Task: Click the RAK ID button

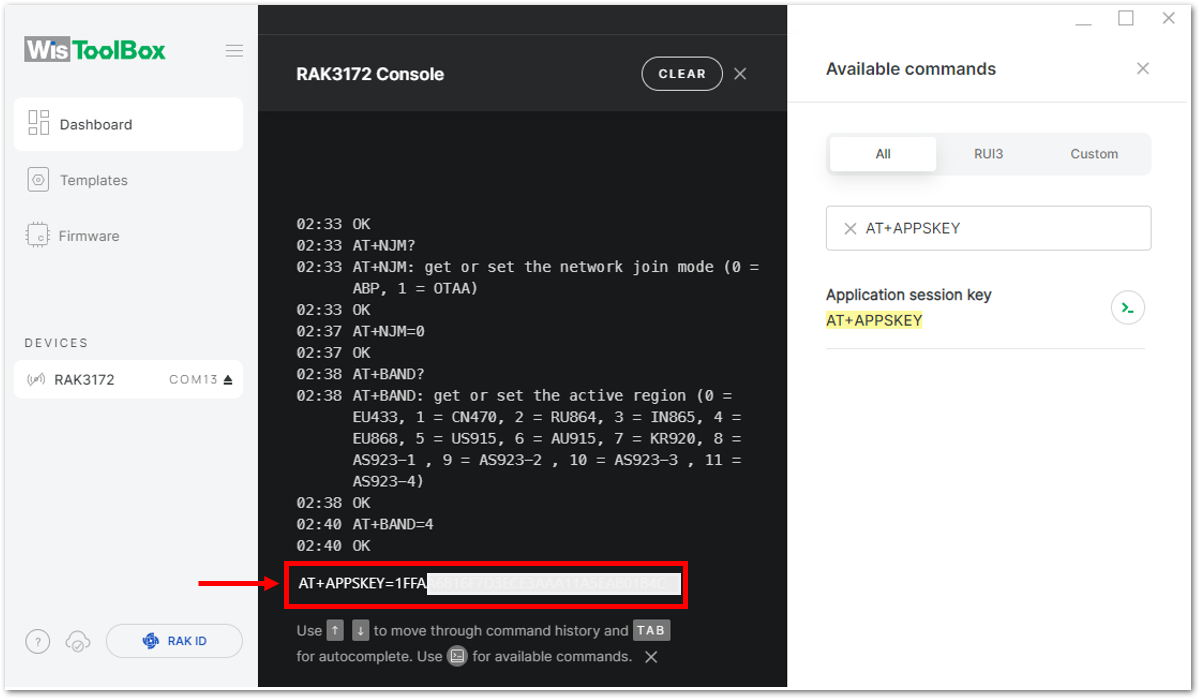Action: coord(174,641)
